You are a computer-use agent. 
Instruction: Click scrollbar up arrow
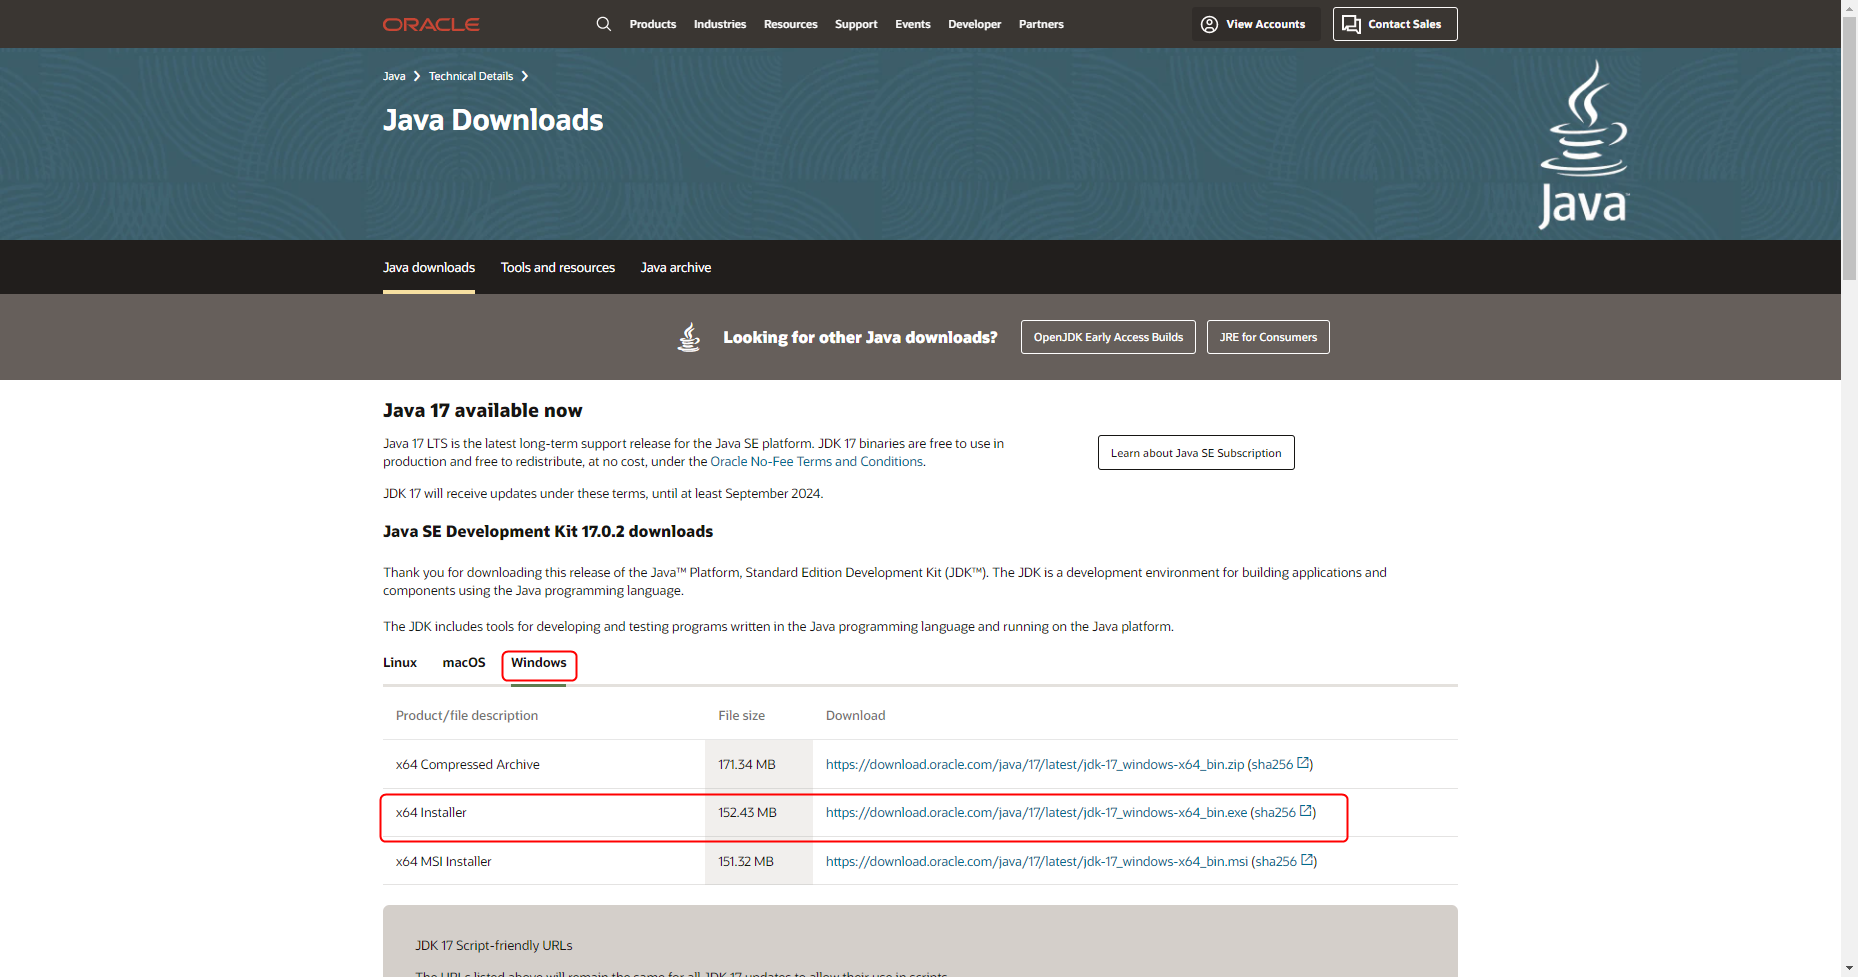1849,7
